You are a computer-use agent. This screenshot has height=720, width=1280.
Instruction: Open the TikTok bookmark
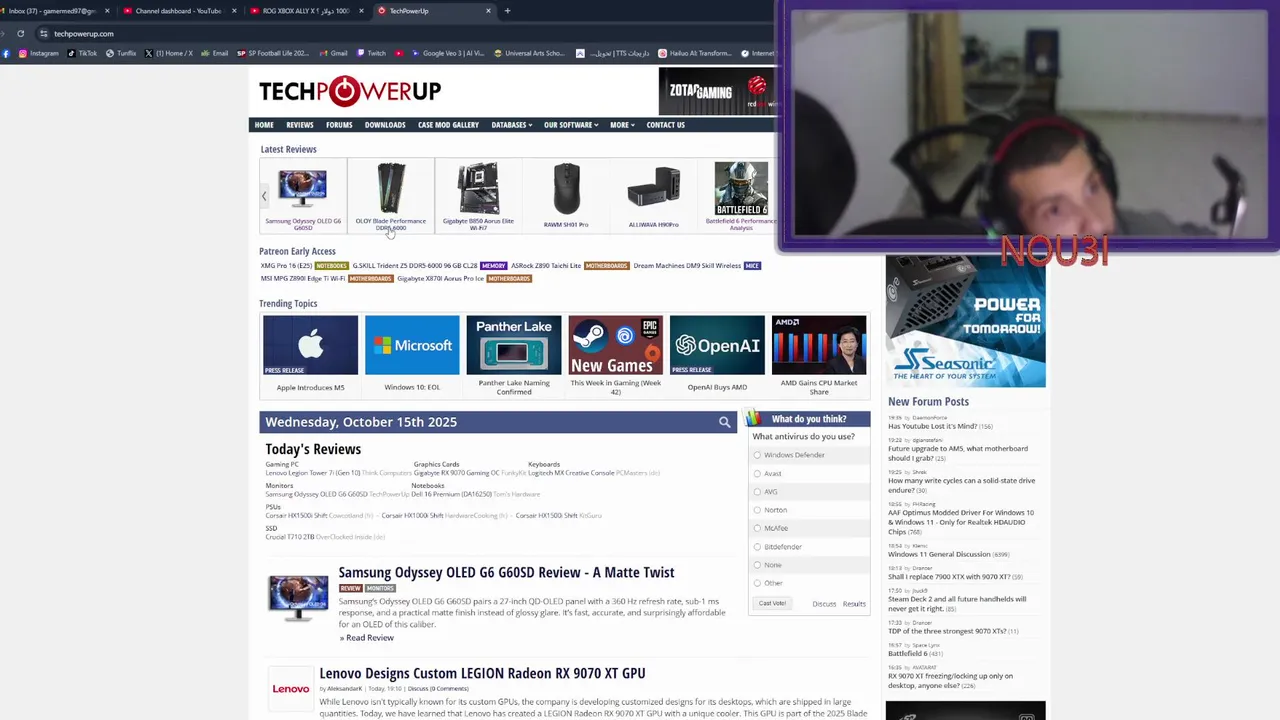tap(82, 53)
